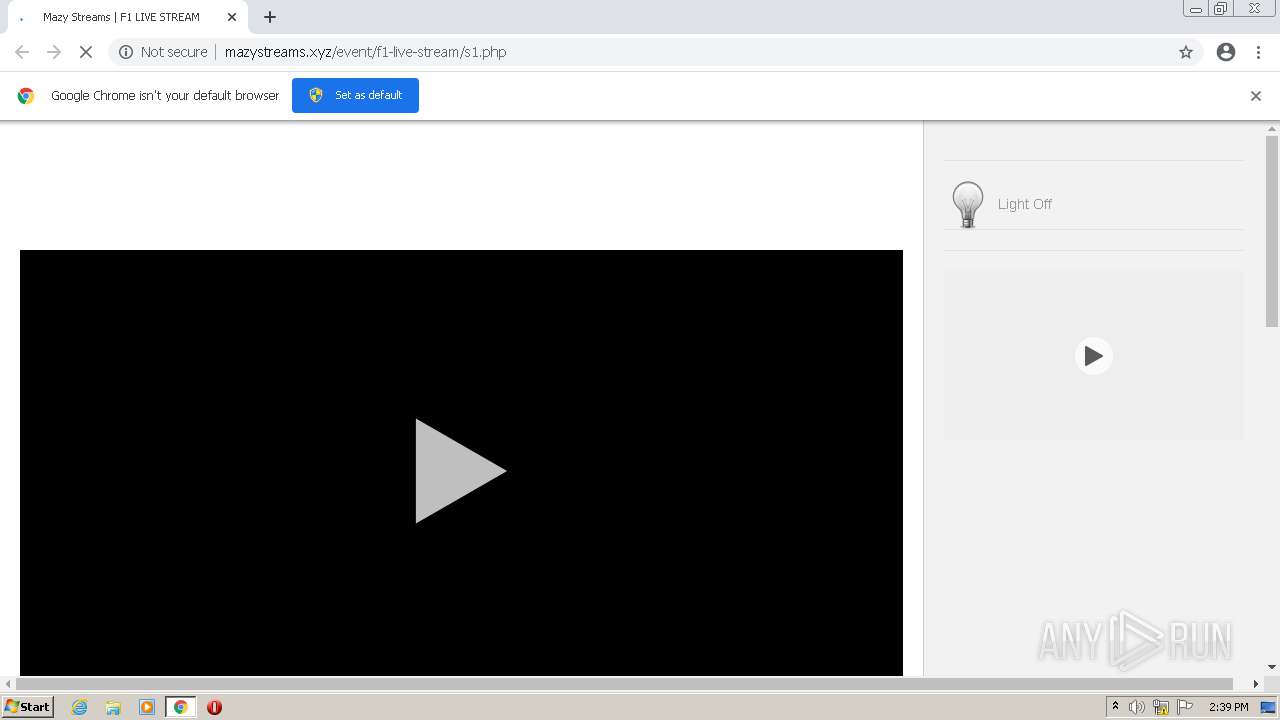
Task: Click the Chrome logo in info bar
Action: 26,96
